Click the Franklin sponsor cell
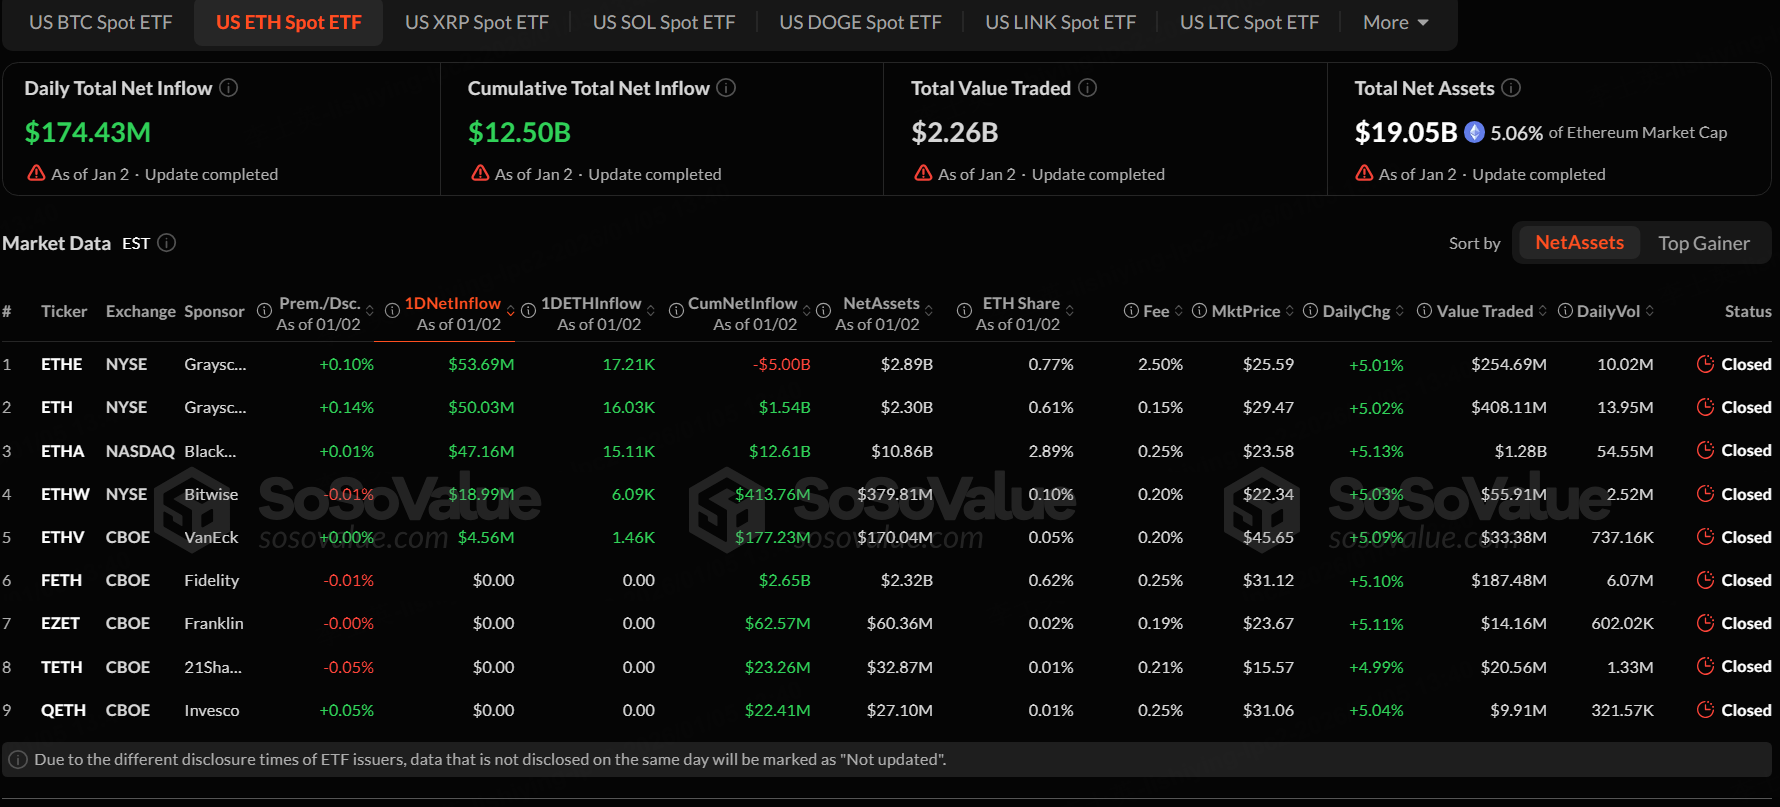Screen dimensions: 1780x807 (214, 623)
